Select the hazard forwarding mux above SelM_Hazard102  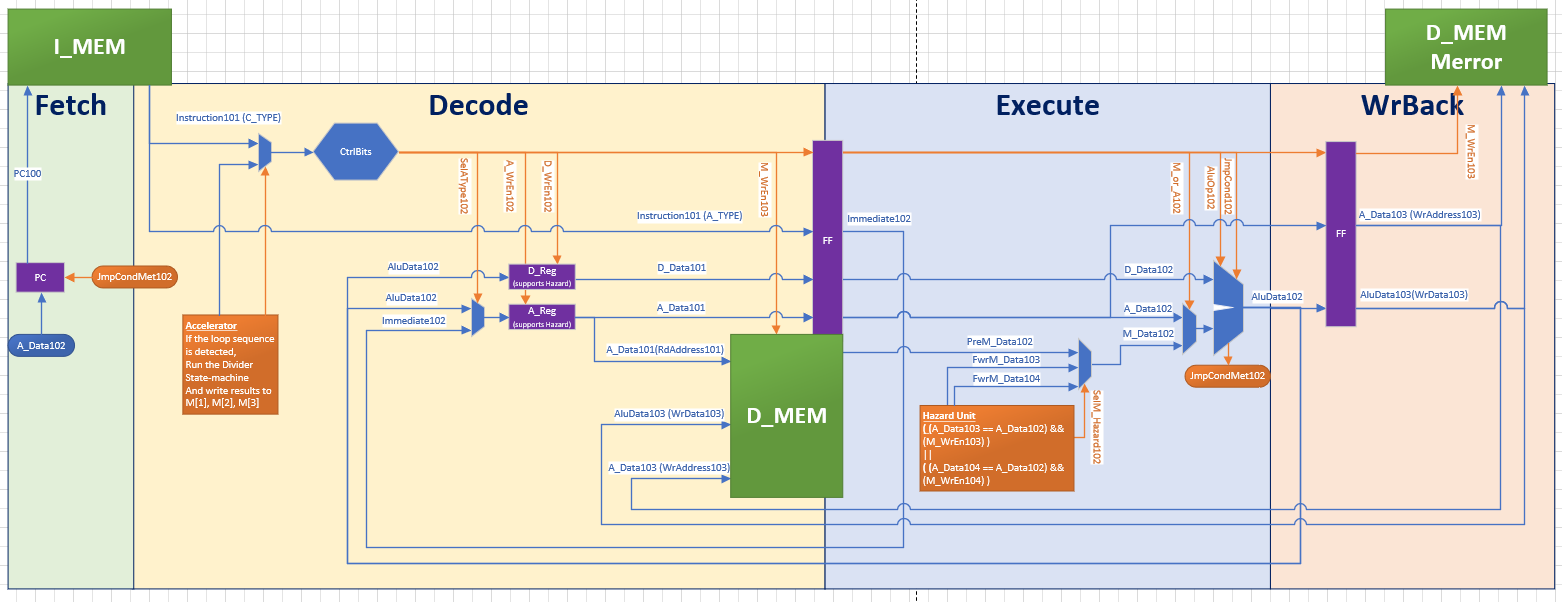pyautogui.click(x=1084, y=363)
